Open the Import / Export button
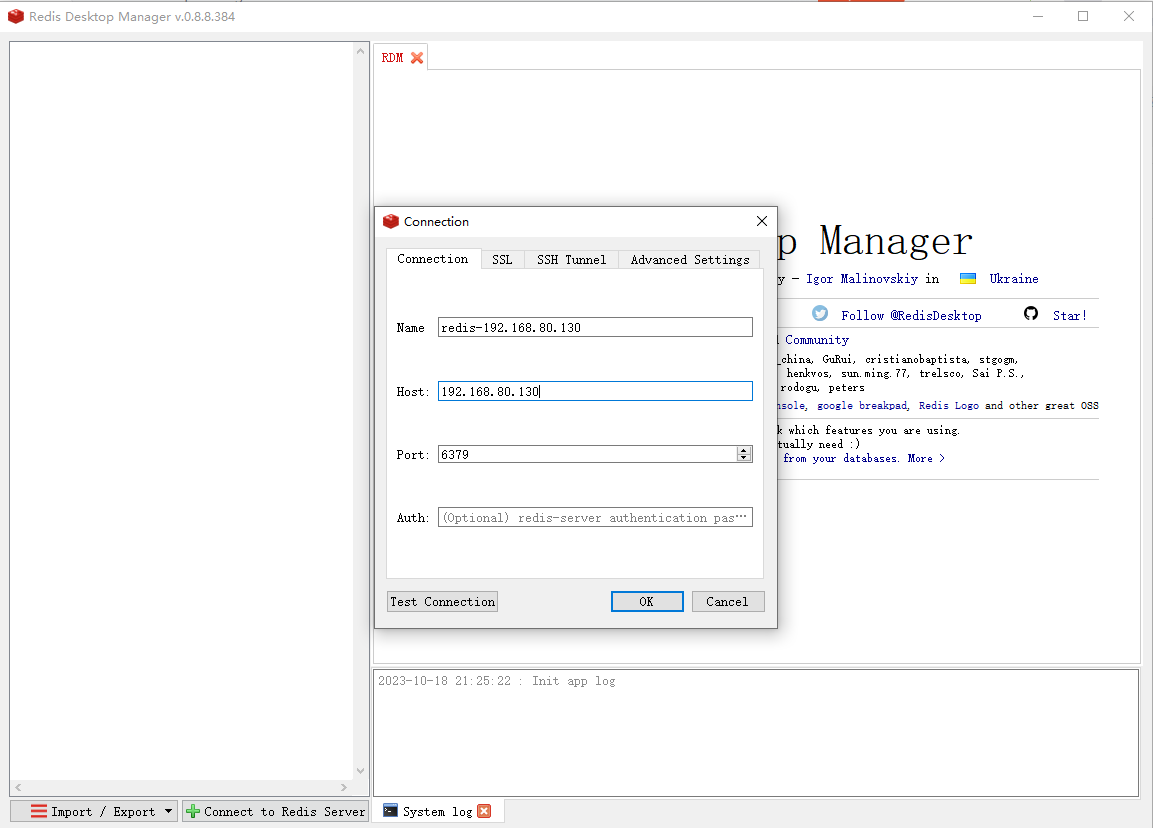1153x828 pixels. click(x=94, y=811)
